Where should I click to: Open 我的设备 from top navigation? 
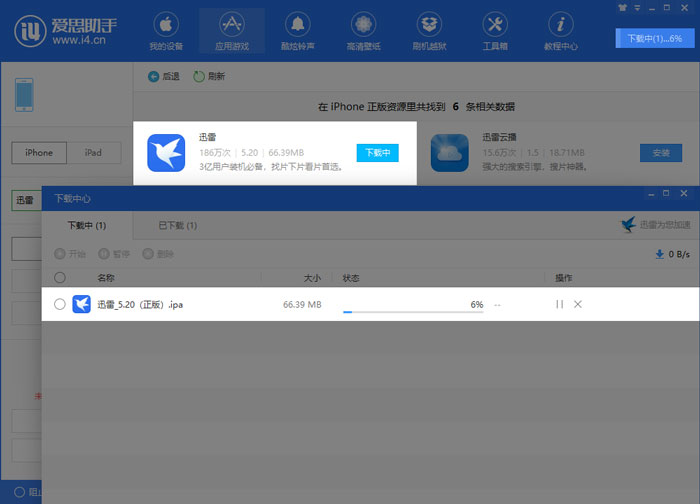click(x=166, y=31)
